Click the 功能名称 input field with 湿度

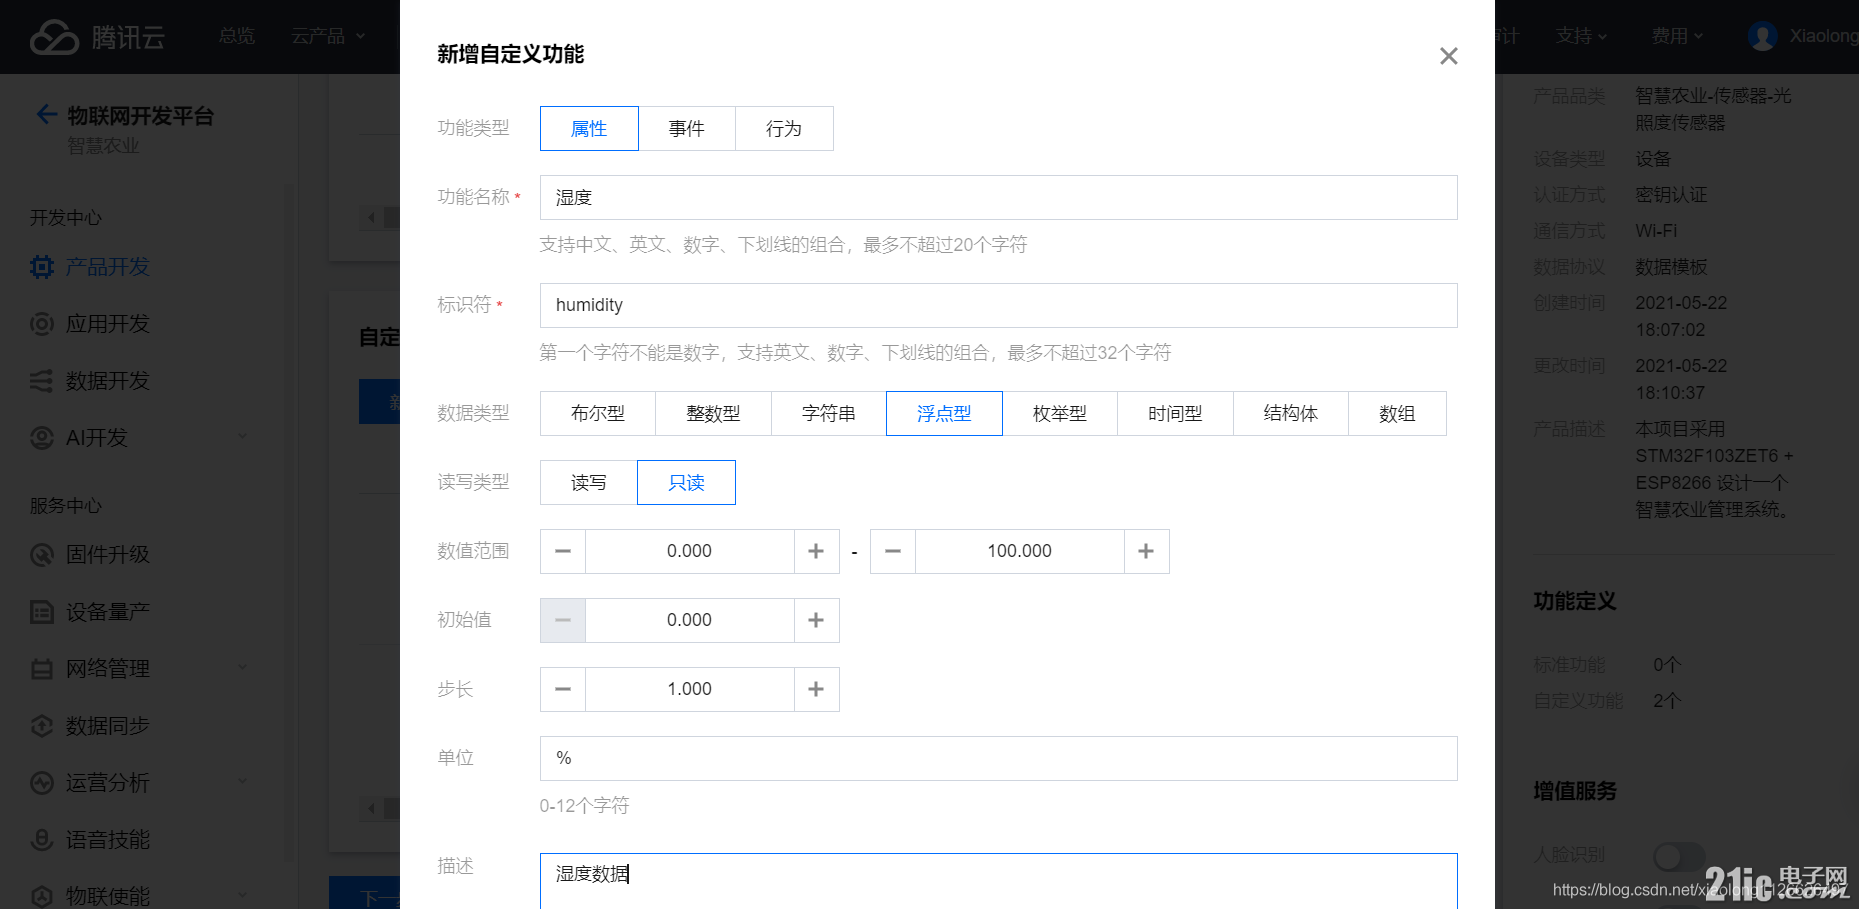pos(998,198)
